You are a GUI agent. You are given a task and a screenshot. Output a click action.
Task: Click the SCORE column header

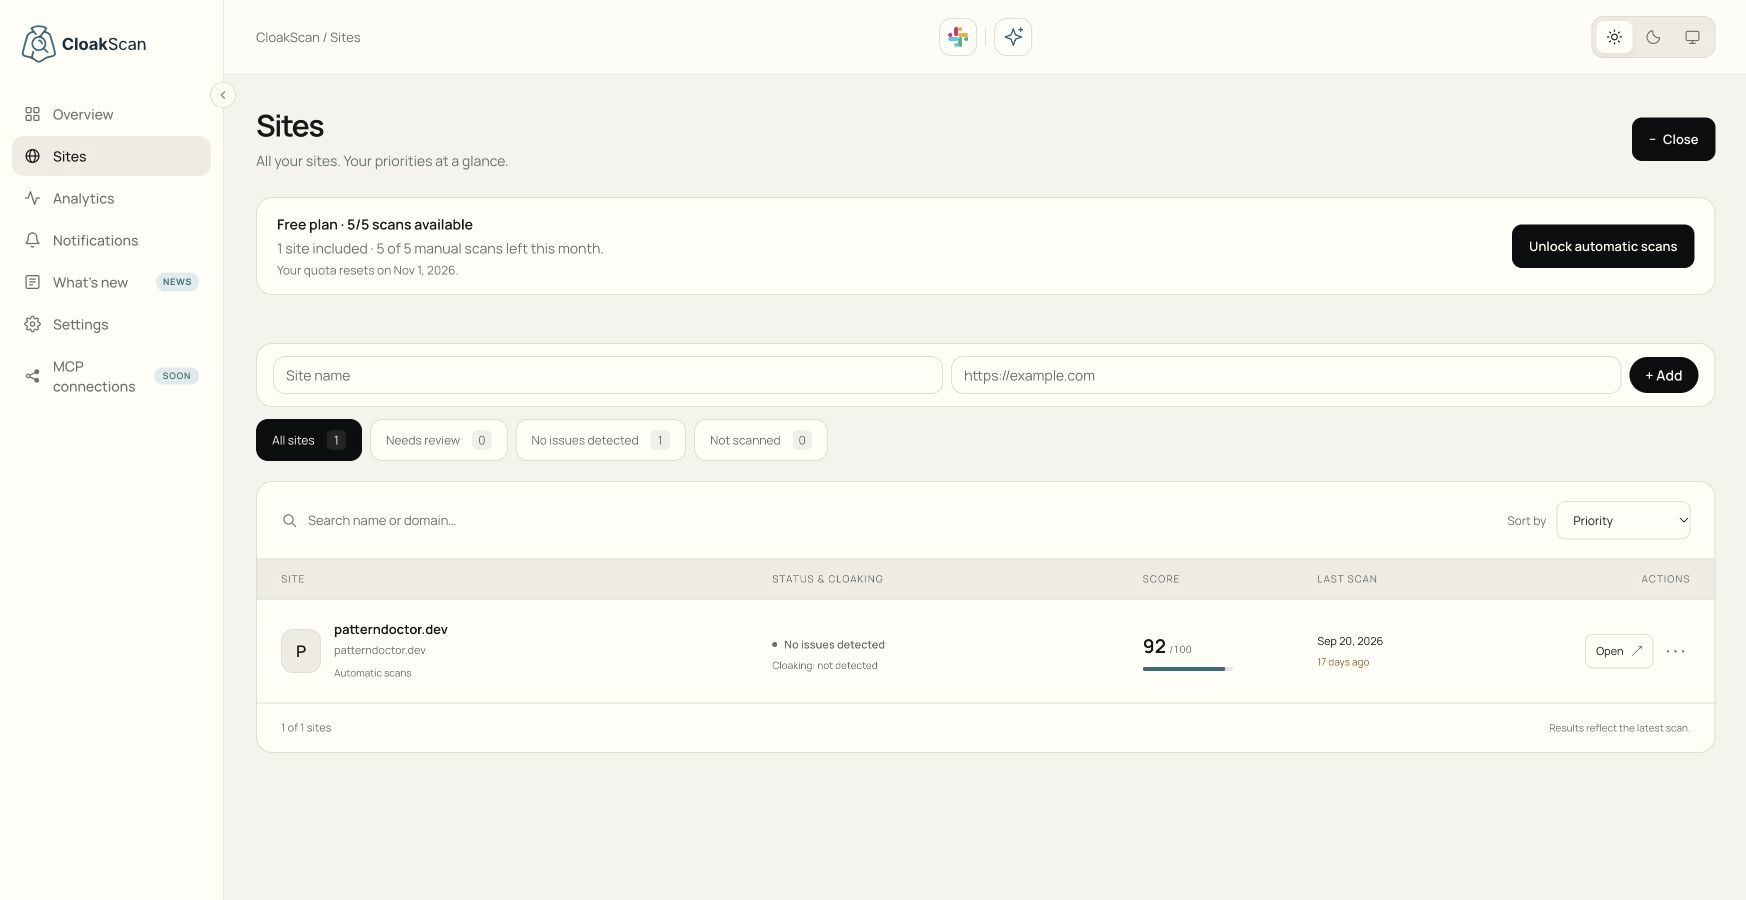(1161, 579)
